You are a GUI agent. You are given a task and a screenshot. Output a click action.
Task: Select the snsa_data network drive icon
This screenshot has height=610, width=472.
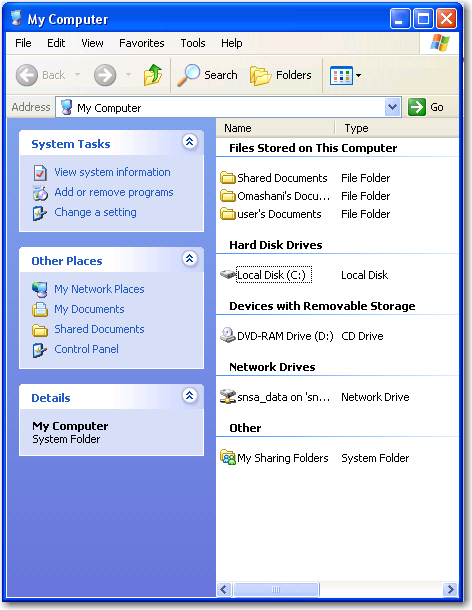point(228,396)
